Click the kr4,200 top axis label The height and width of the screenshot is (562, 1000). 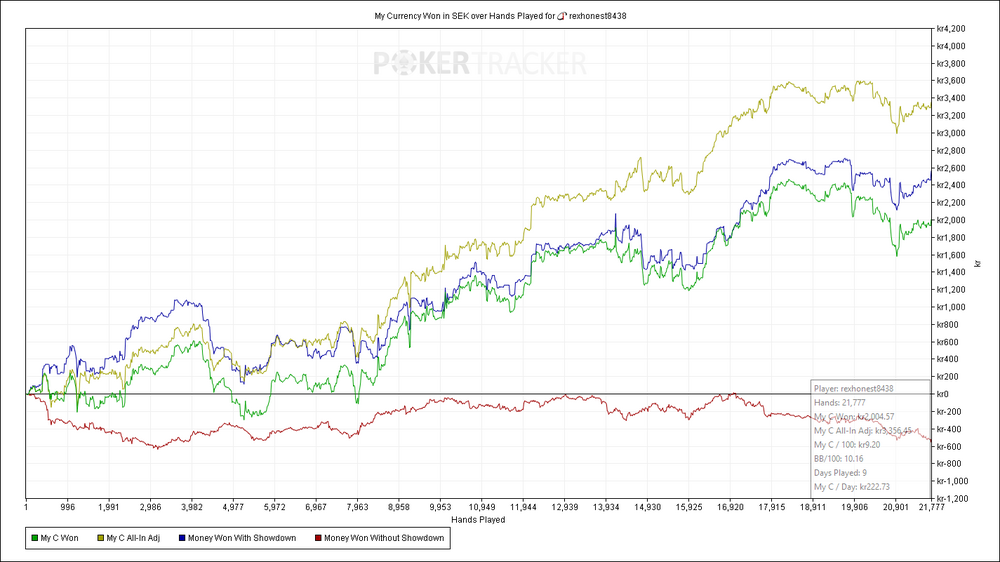(951, 29)
